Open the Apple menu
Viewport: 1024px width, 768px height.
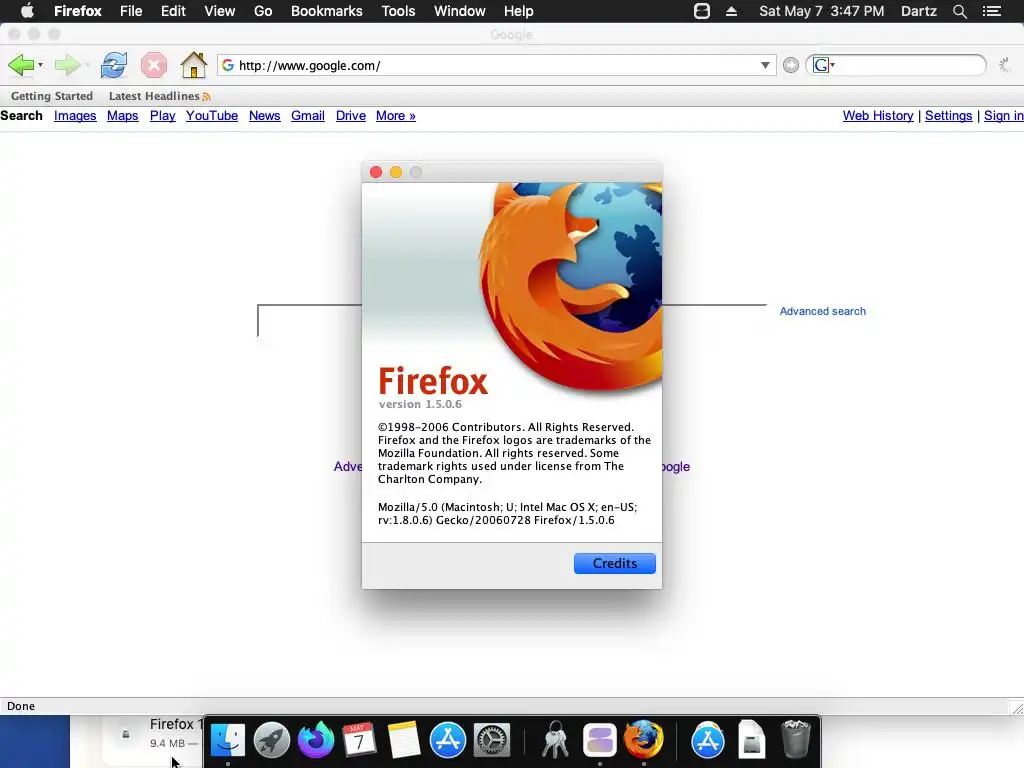(x=27, y=11)
